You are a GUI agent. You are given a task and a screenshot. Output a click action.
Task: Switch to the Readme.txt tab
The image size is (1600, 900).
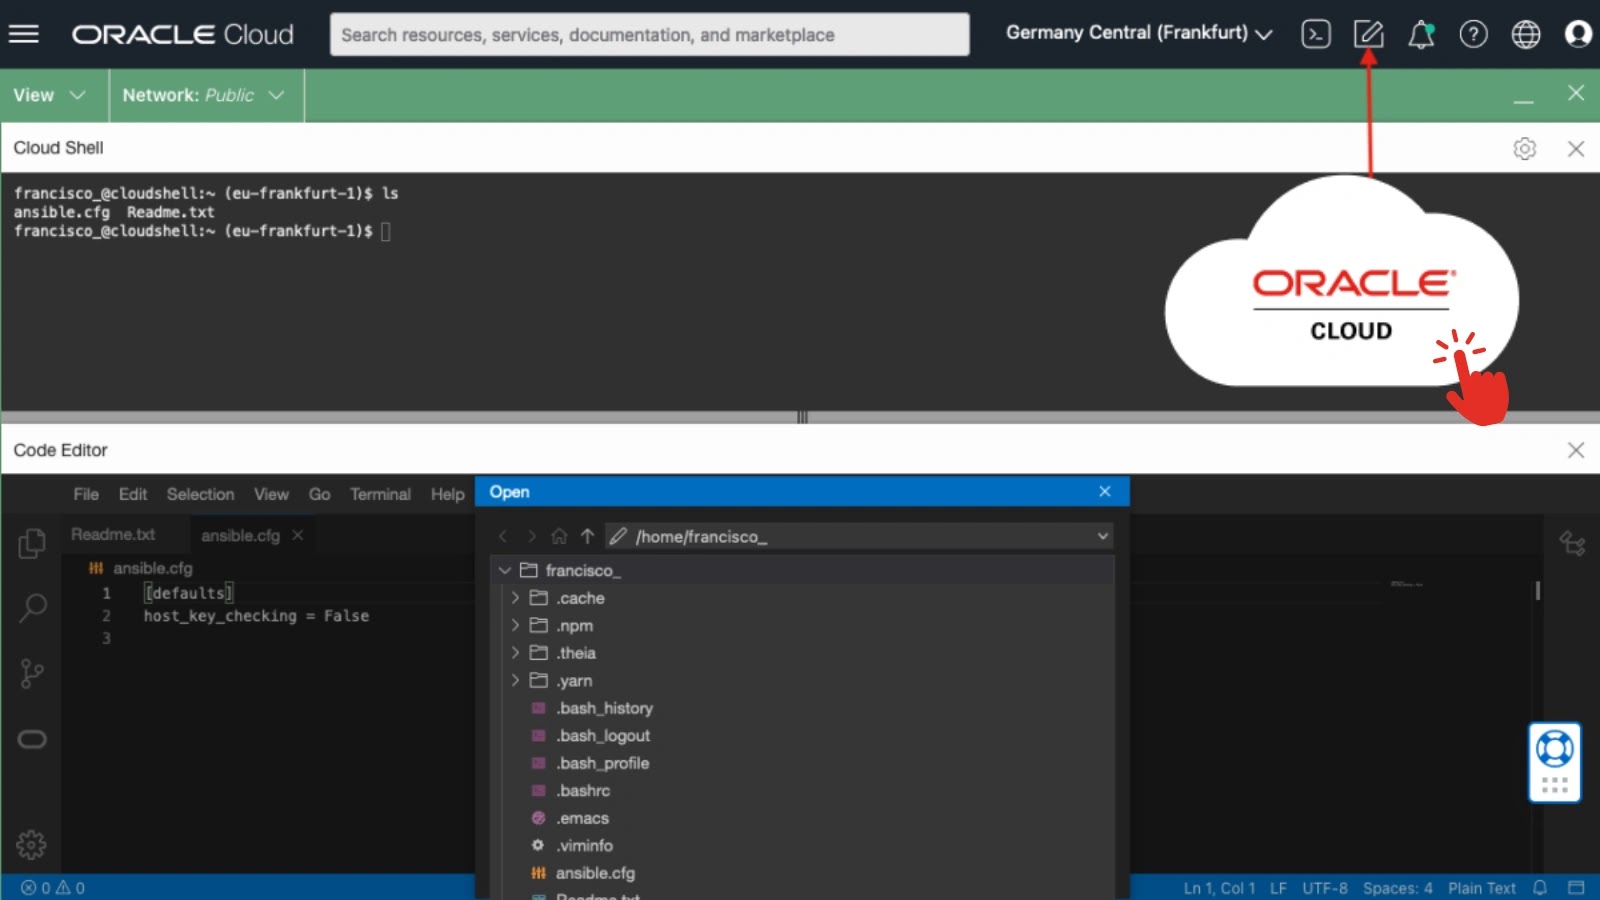point(112,534)
